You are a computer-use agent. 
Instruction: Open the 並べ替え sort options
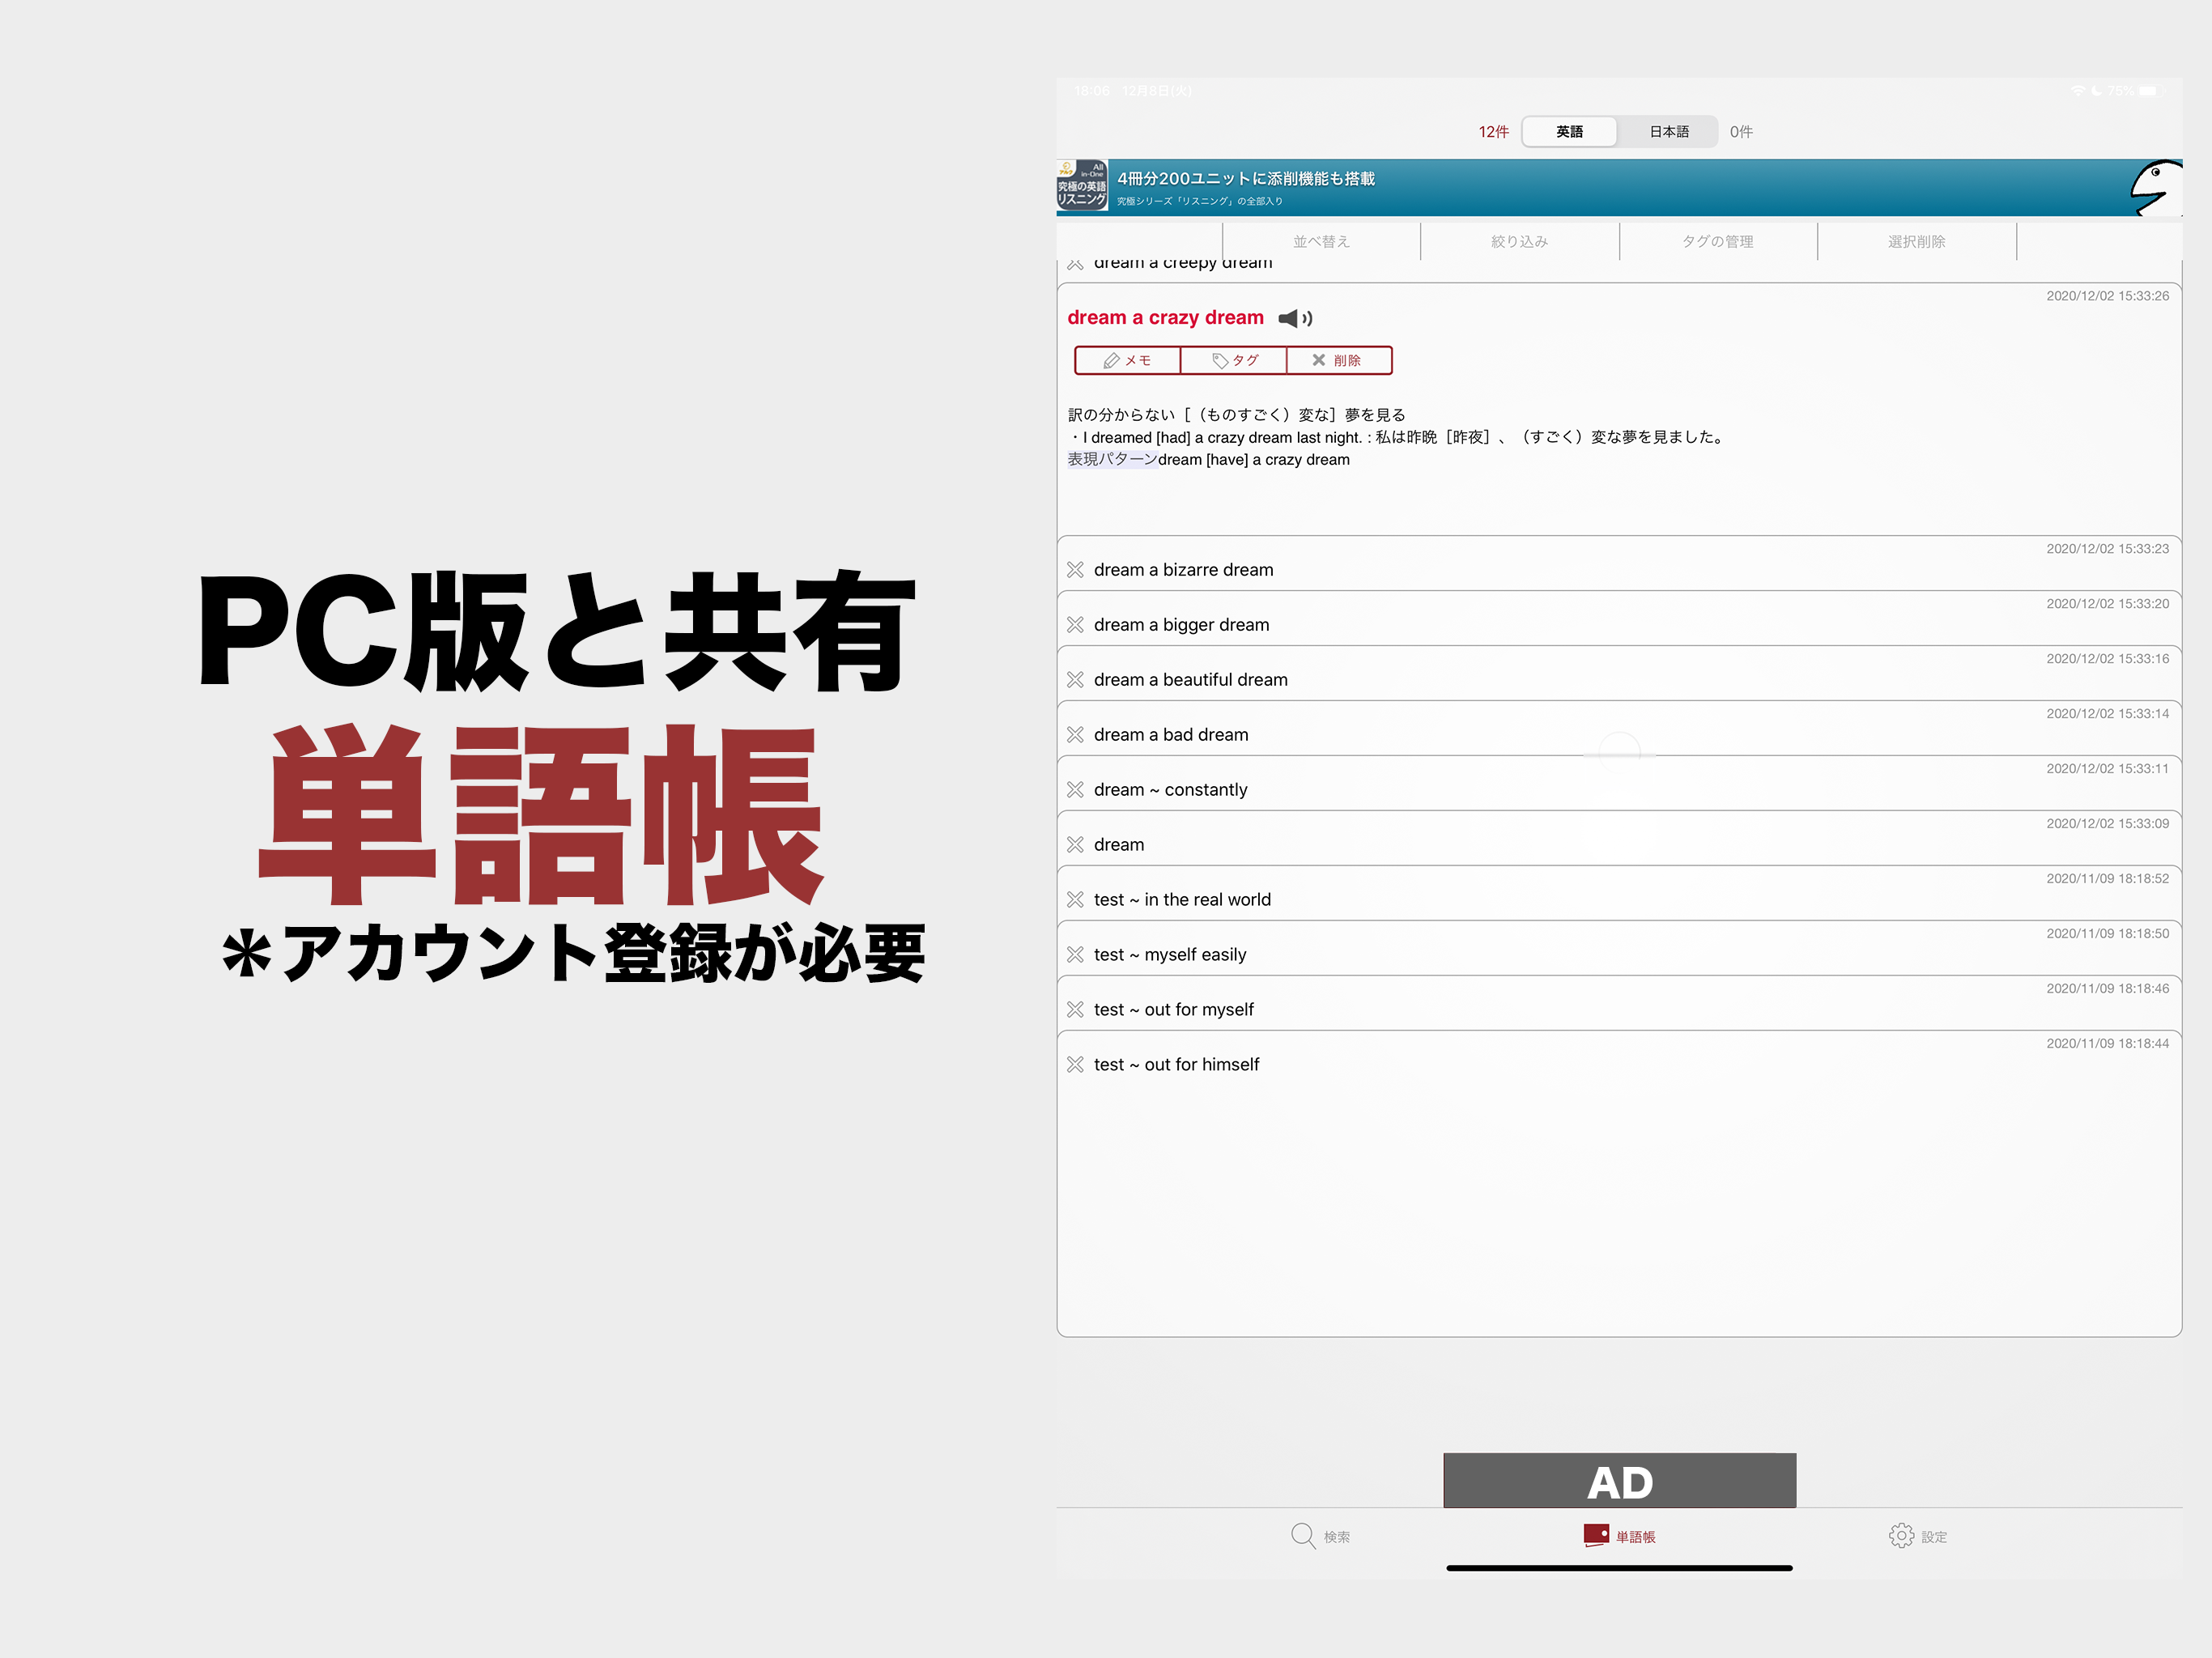coord(1321,242)
